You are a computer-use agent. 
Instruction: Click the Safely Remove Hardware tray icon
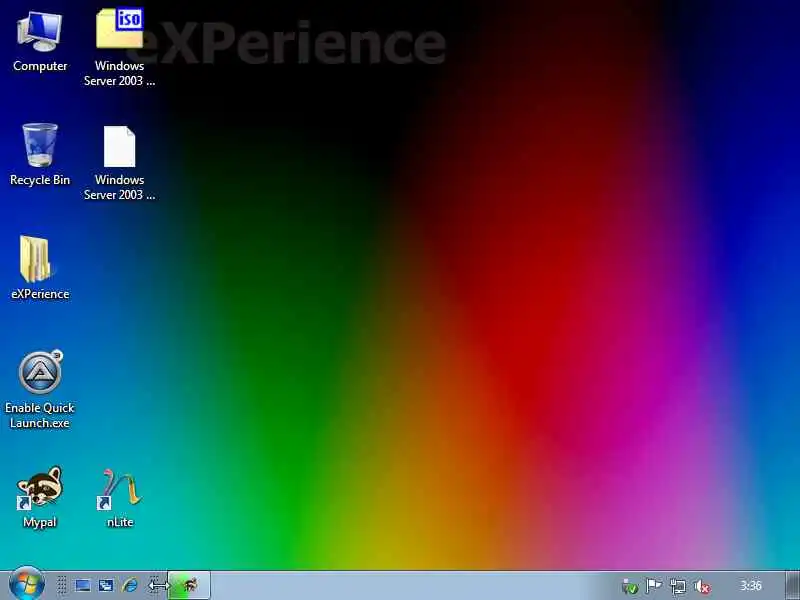(630, 586)
